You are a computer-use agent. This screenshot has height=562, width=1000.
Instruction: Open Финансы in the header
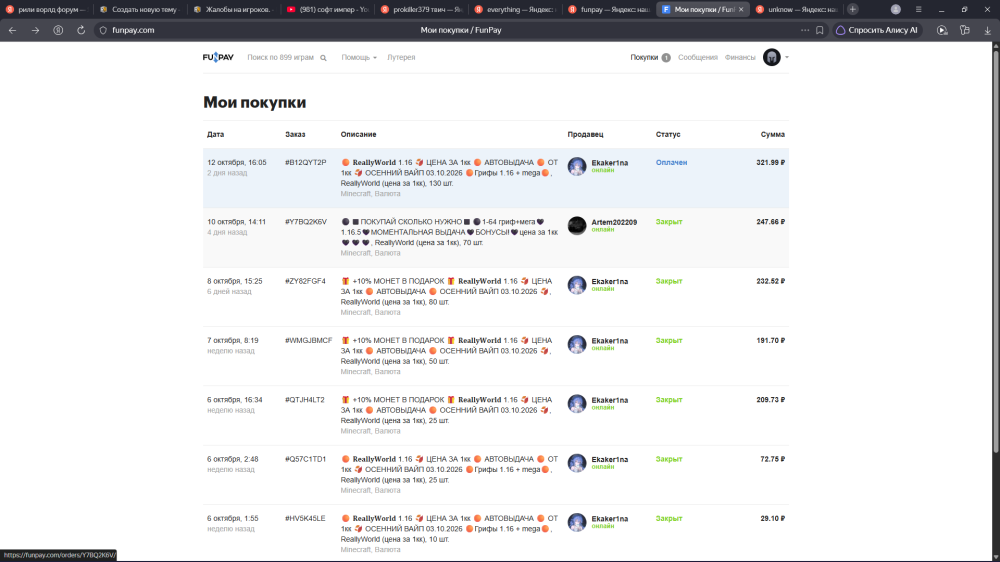pos(740,57)
